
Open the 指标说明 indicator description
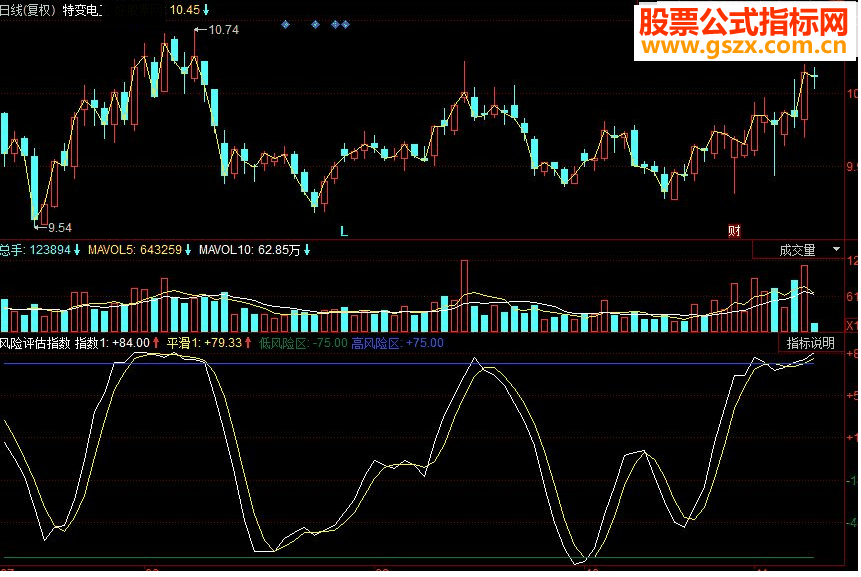click(x=811, y=344)
